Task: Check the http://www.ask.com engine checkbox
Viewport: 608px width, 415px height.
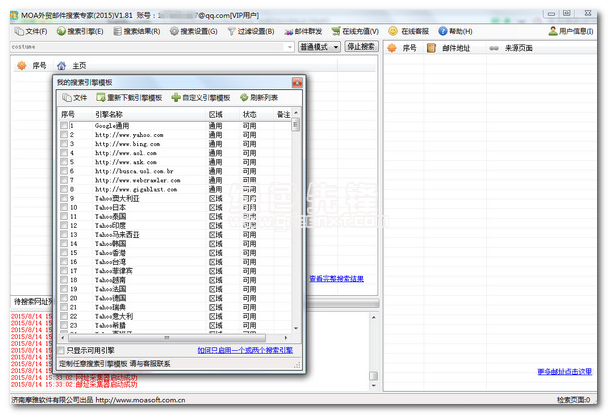Action: point(64,162)
